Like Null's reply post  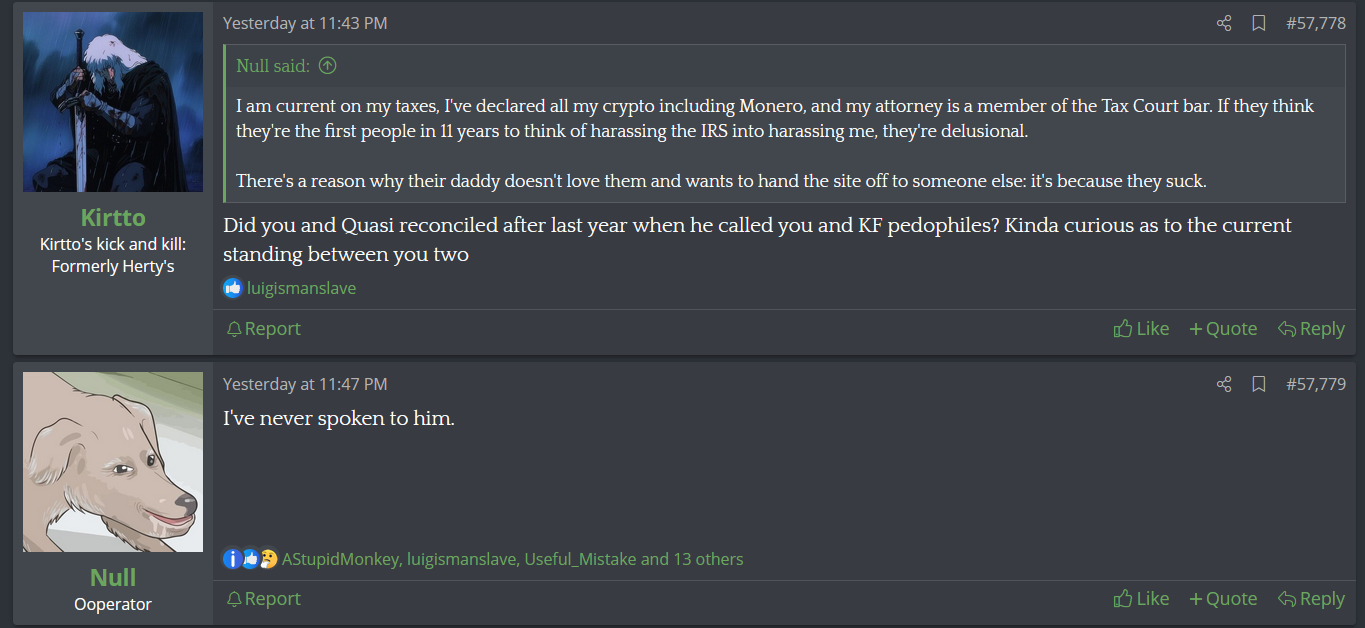tap(1141, 599)
